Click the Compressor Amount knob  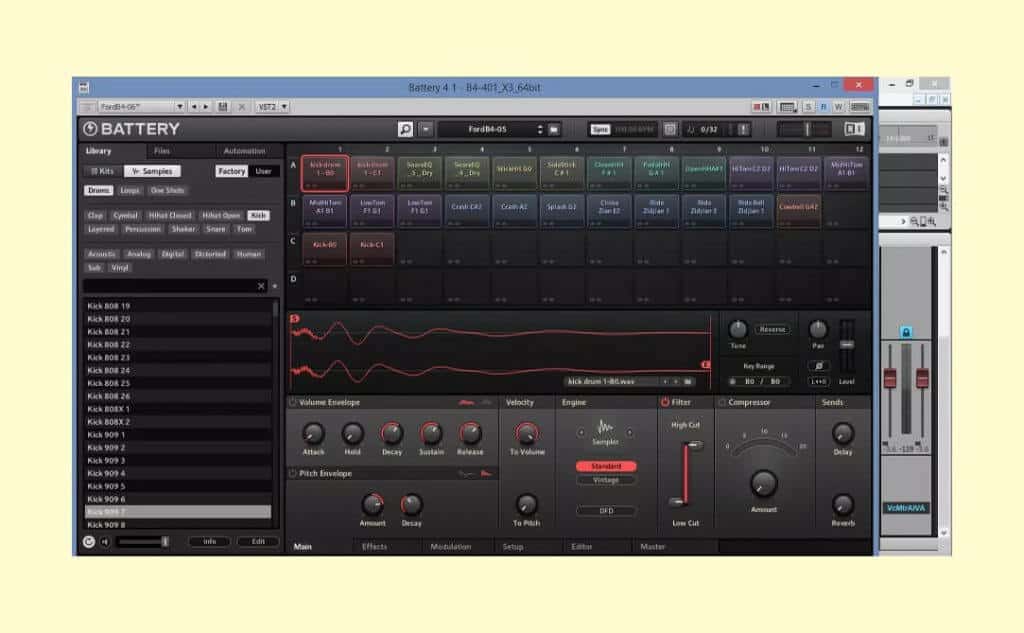[x=763, y=484]
